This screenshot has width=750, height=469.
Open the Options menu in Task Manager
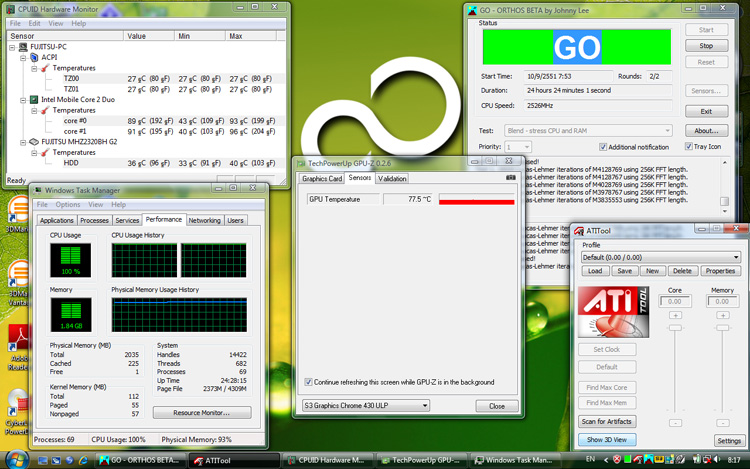pyautogui.click(x=68, y=205)
